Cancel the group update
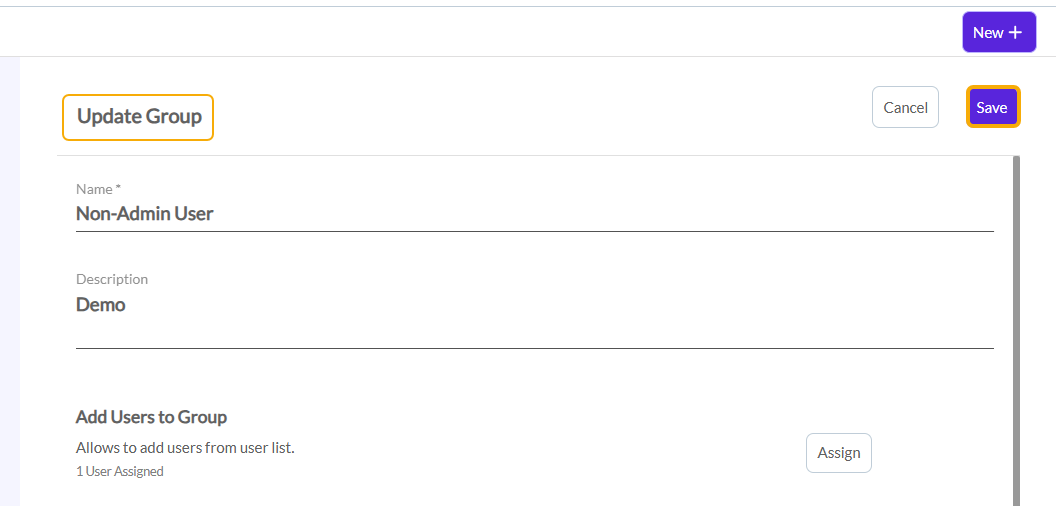The width and height of the screenshot is (1056, 506). (x=905, y=107)
